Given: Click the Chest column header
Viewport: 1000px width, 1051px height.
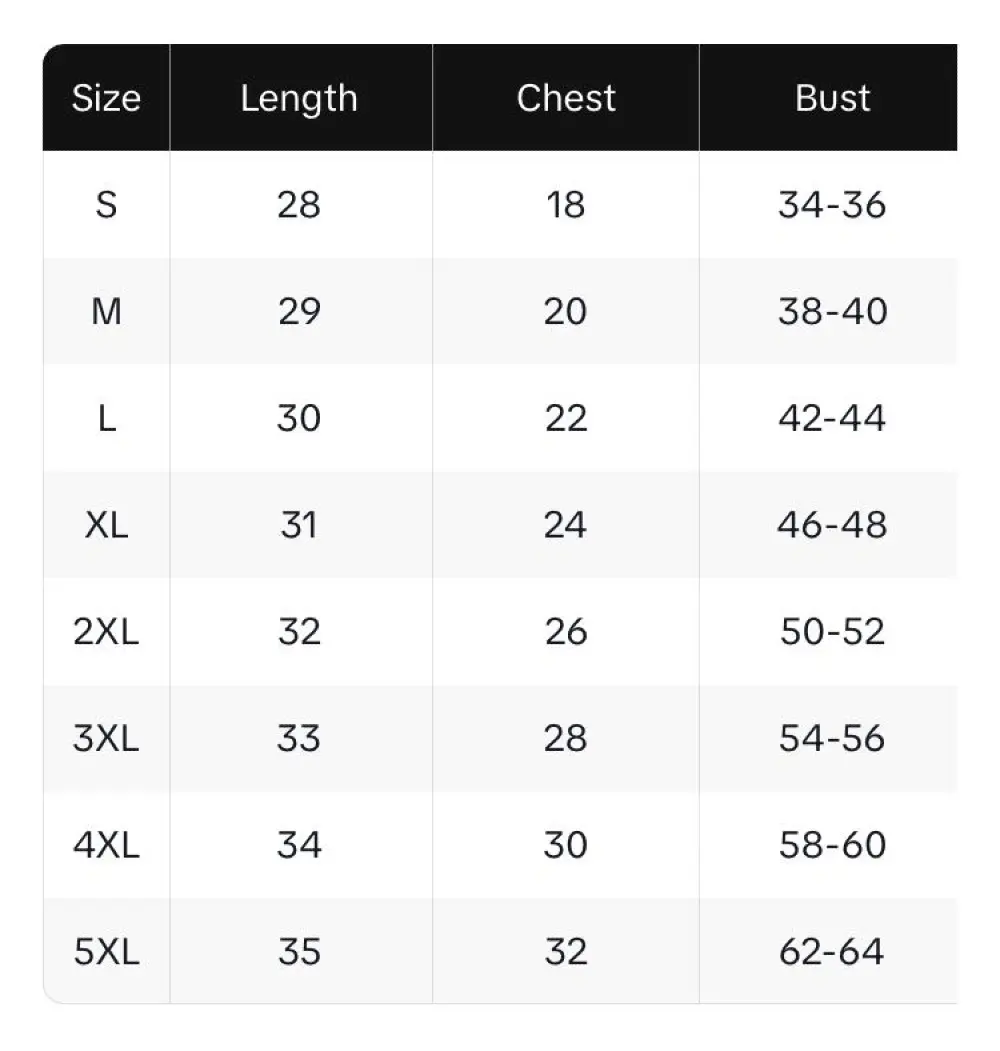Looking at the screenshot, I should pyautogui.click(x=566, y=98).
